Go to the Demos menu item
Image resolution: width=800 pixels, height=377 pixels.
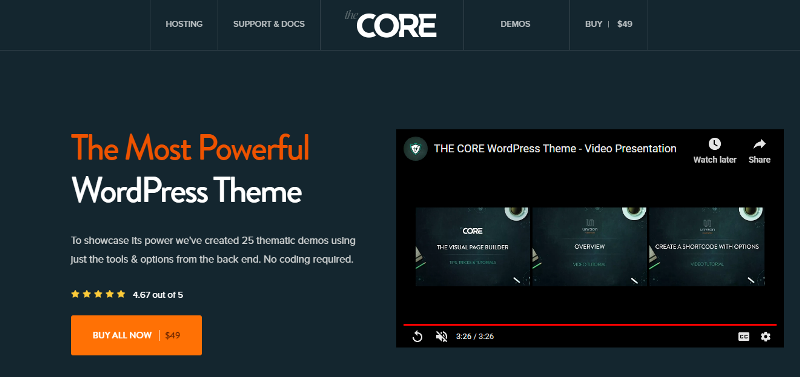515,24
